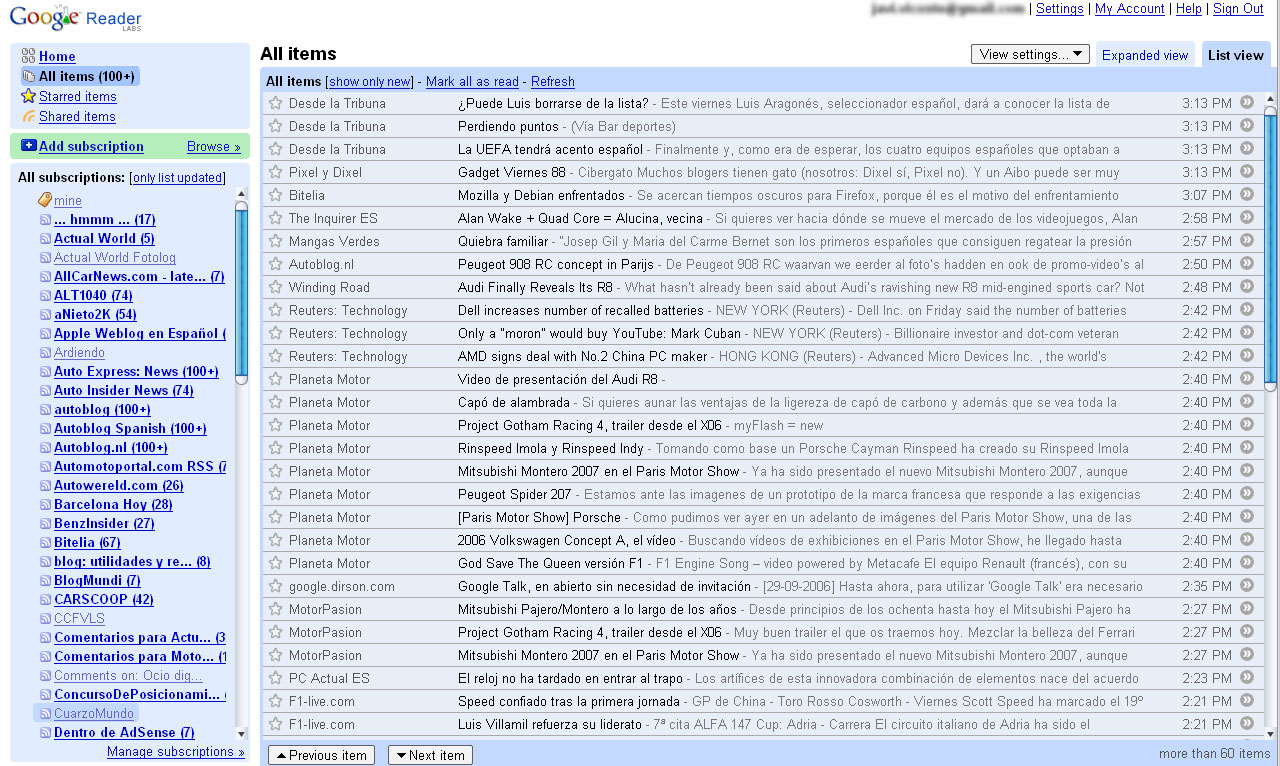Click arrow icon on 'AMD signs deal' row
1280x766 pixels.
pyautogui.click(x=1246, y=355)
